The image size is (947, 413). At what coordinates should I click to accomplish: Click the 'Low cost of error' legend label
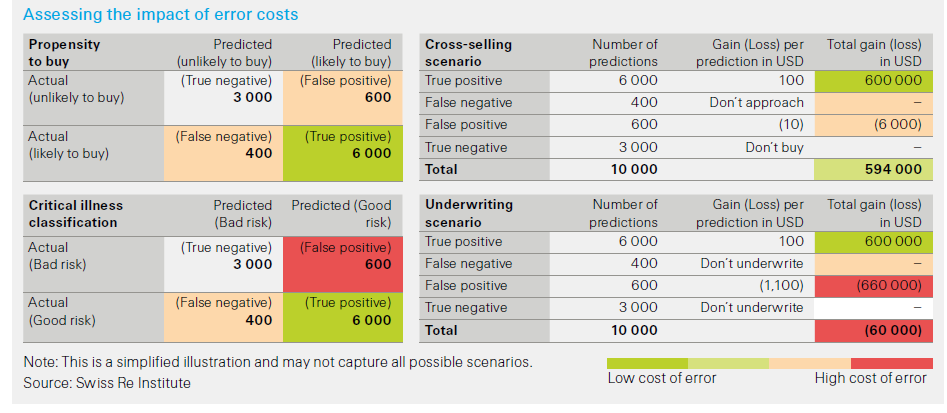point(662,379)
